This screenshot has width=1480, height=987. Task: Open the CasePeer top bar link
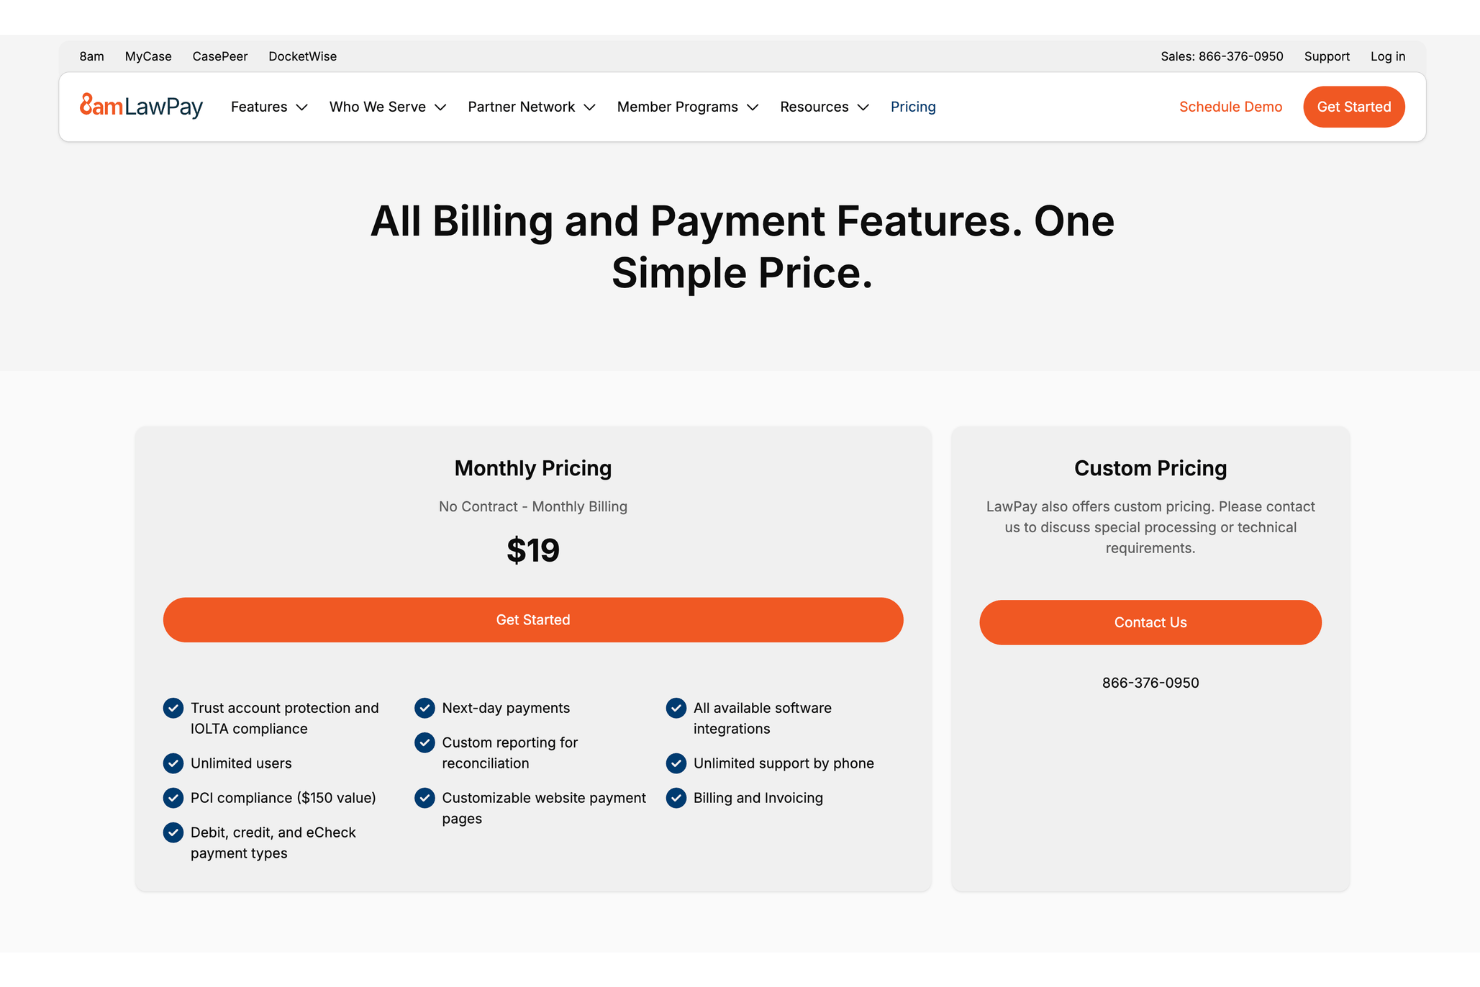[220, 56]
